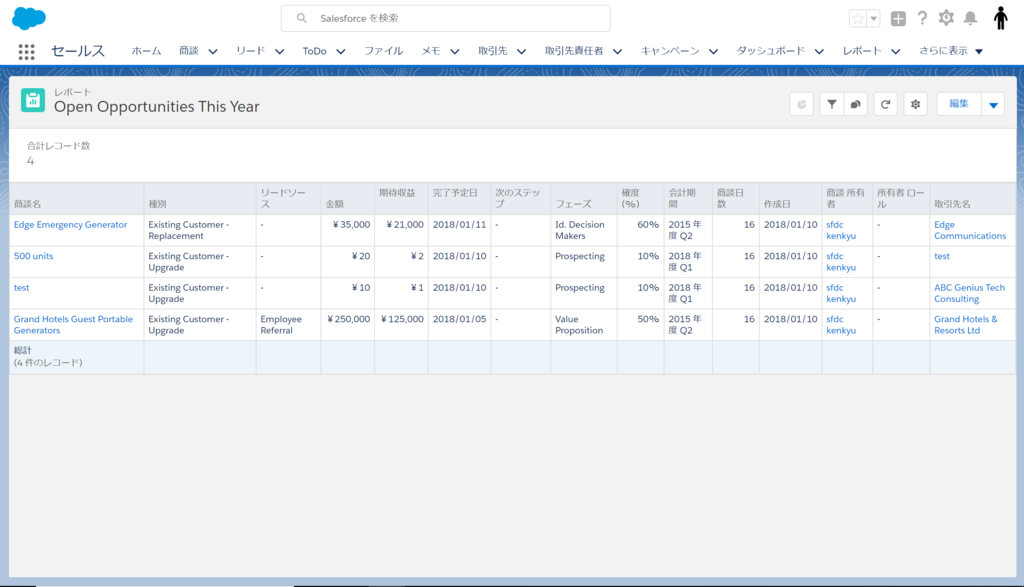Open sfdc kenkyu owner in Edge Emergency row
This screenshot has height=587, width=1024.
point(841,230)
